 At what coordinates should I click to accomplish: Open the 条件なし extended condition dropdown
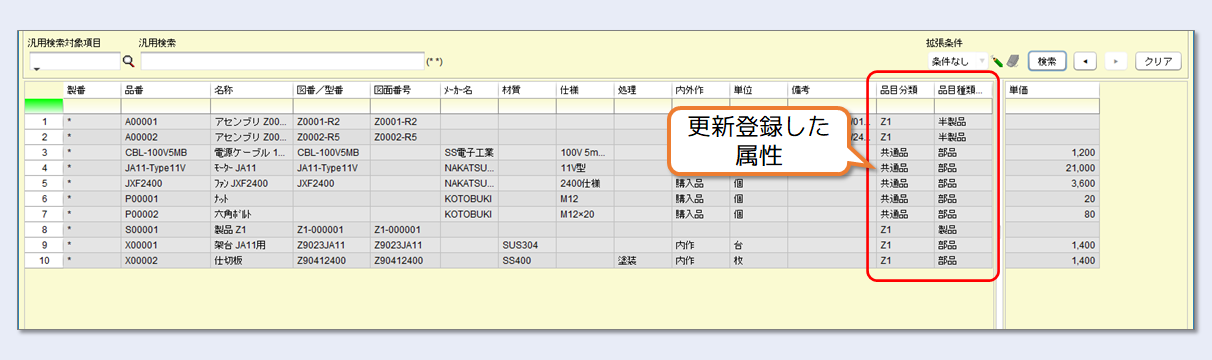coord(958,61)
